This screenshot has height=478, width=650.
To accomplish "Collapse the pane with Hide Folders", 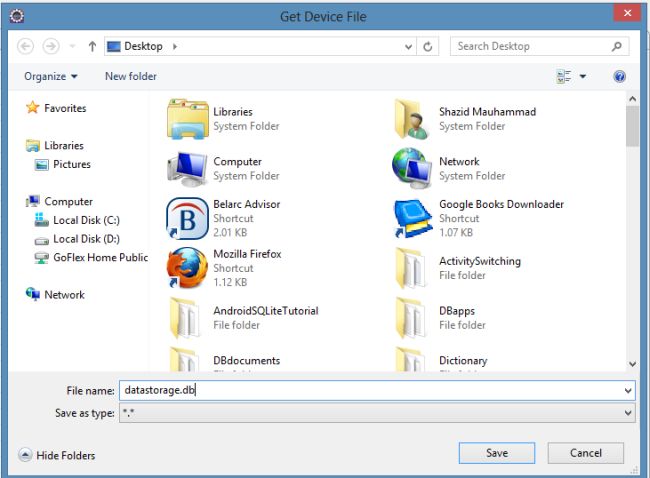I will point(57,455).
